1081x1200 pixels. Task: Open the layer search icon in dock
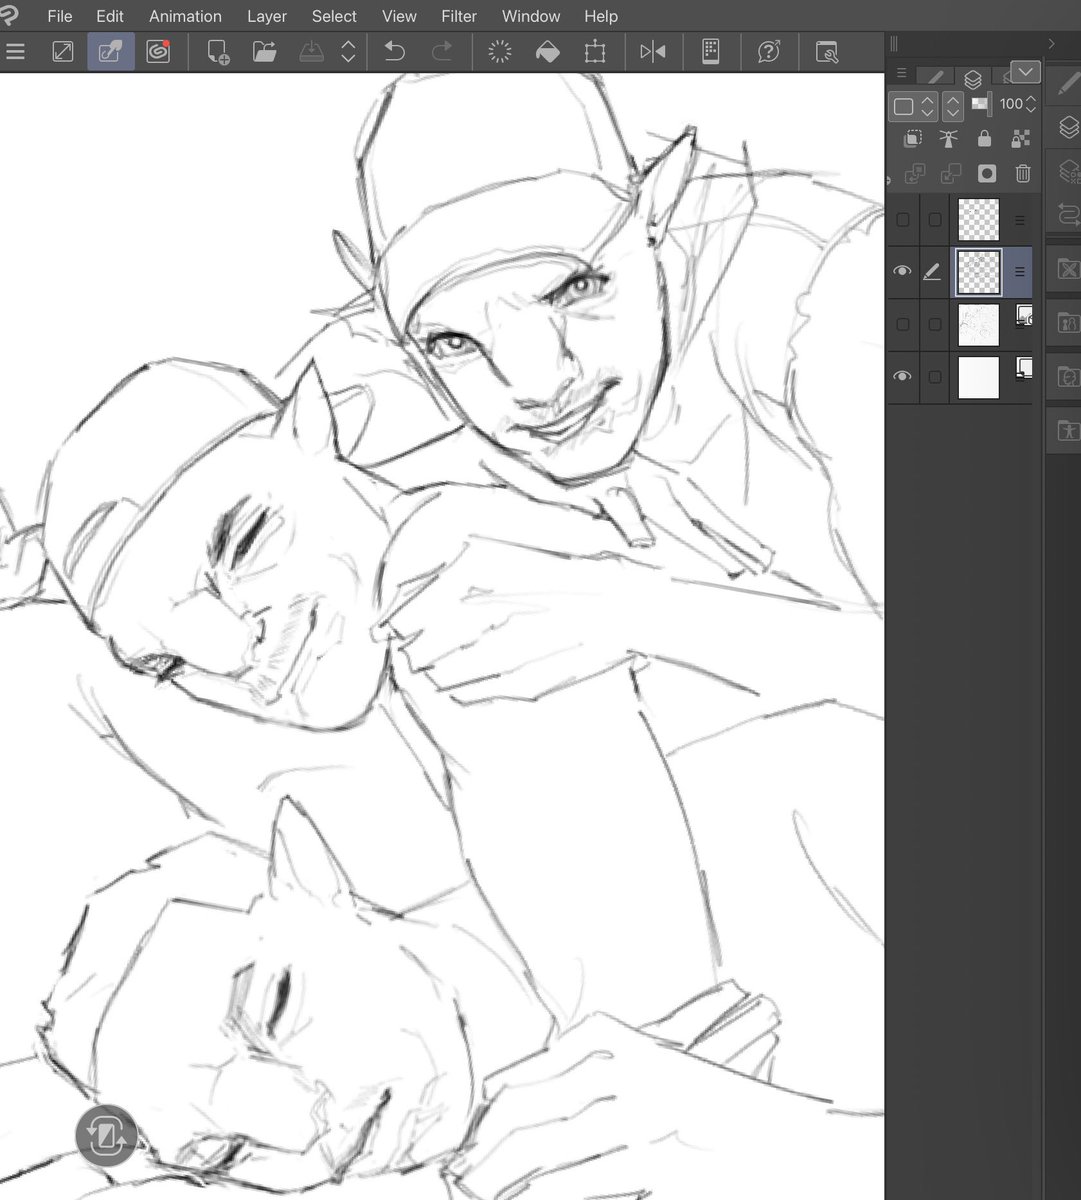point(1068,170)
